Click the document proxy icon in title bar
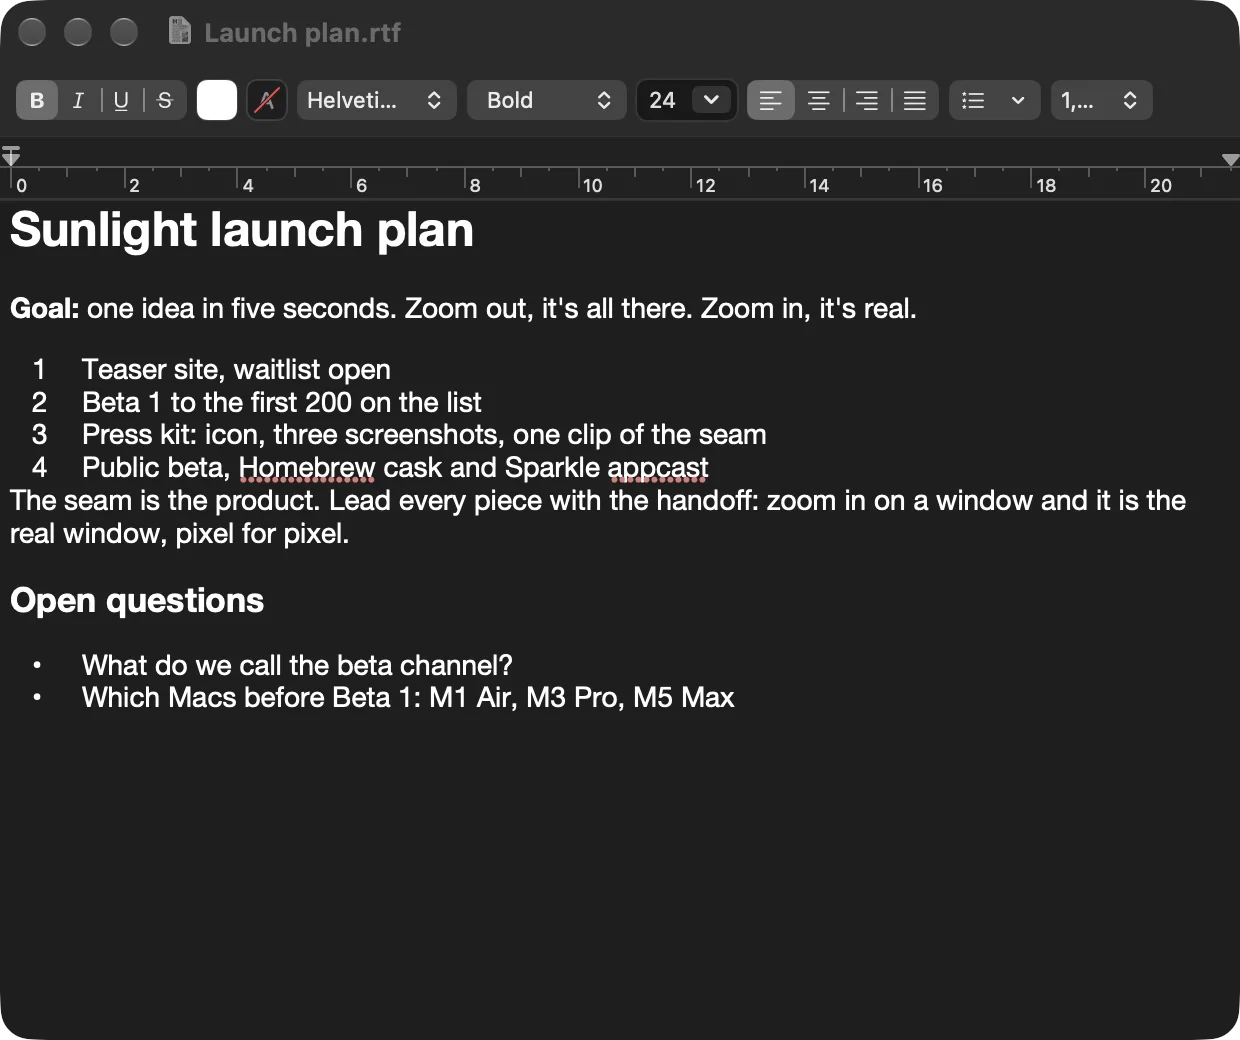This screenshot has width=1240, height=1040. pyautogui.click(x=180, y=32)
